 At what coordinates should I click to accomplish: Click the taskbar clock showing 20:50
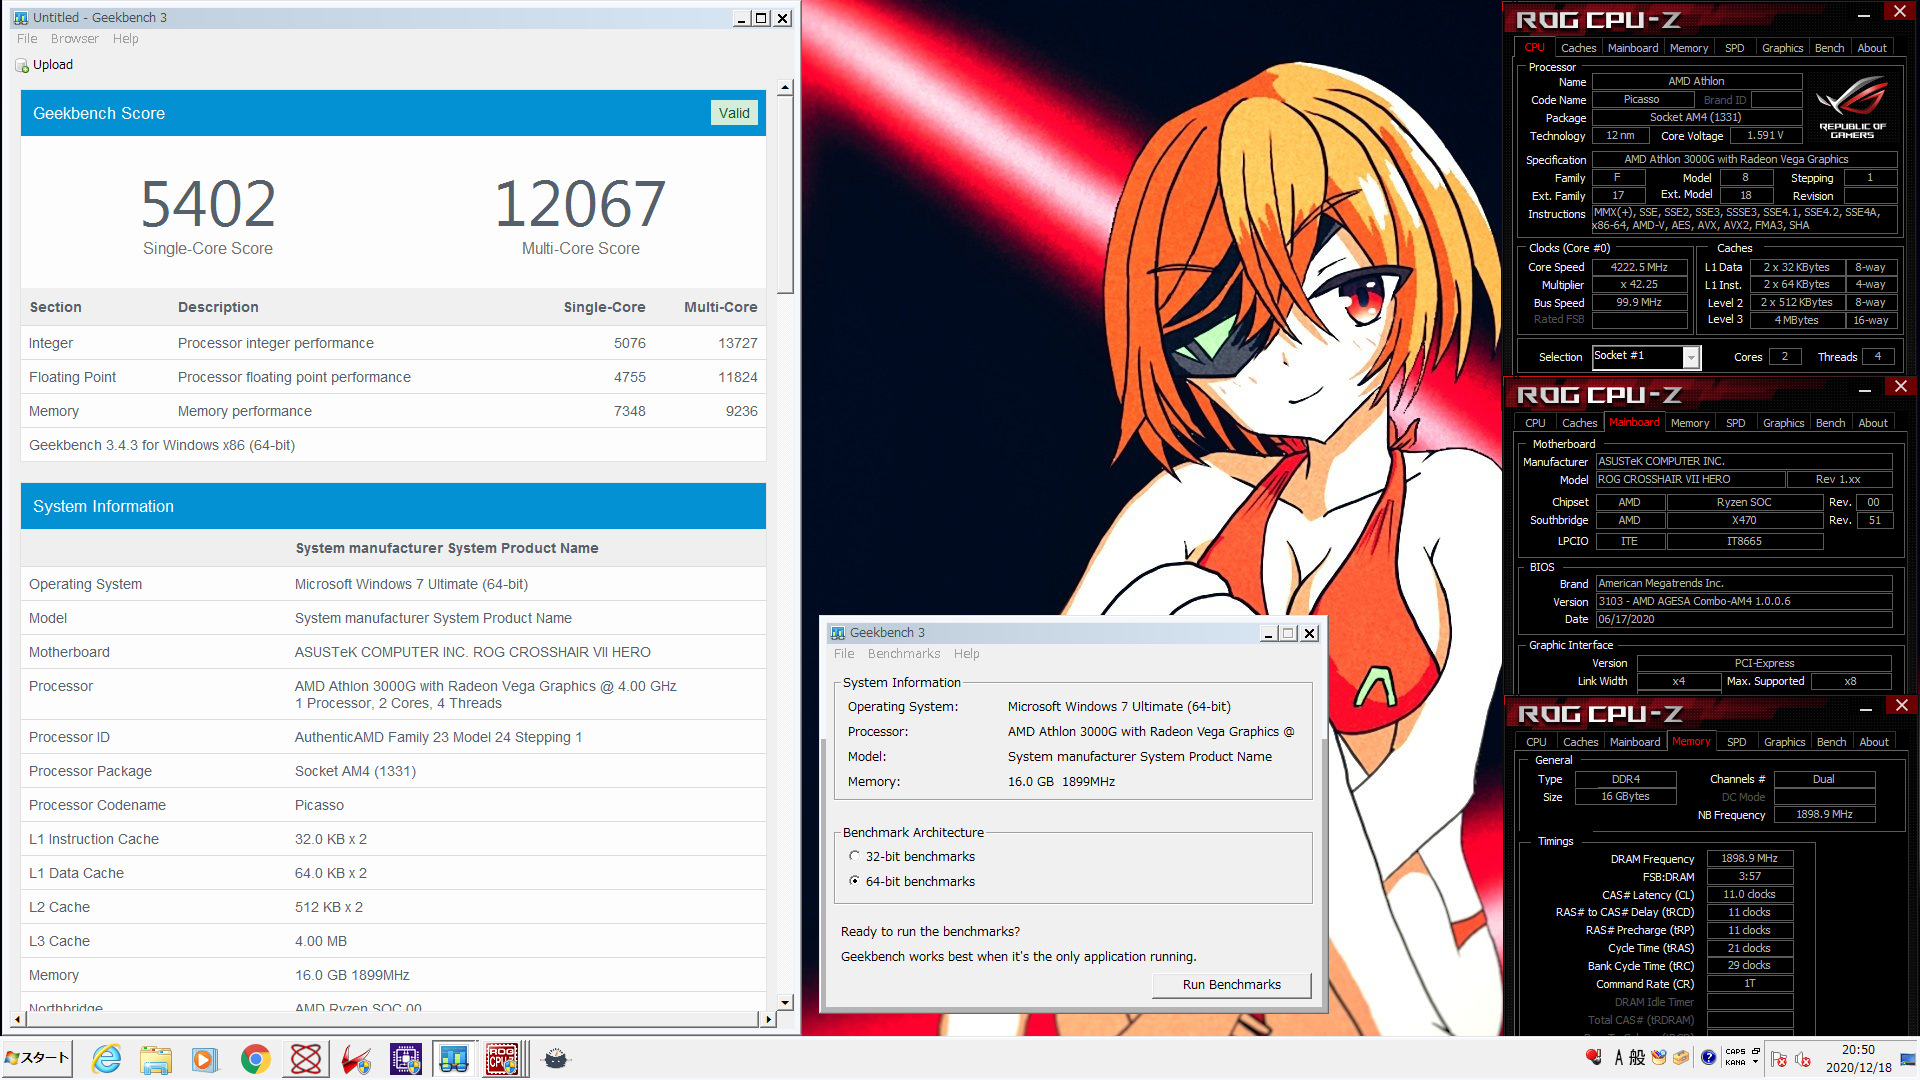(1859, 1059)
